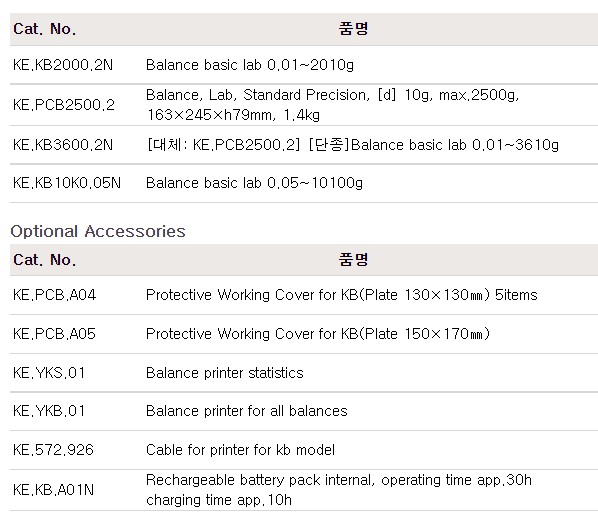The image size is (598, 515).
Task: Click the Standard Precision balance description
Action: 333,105
